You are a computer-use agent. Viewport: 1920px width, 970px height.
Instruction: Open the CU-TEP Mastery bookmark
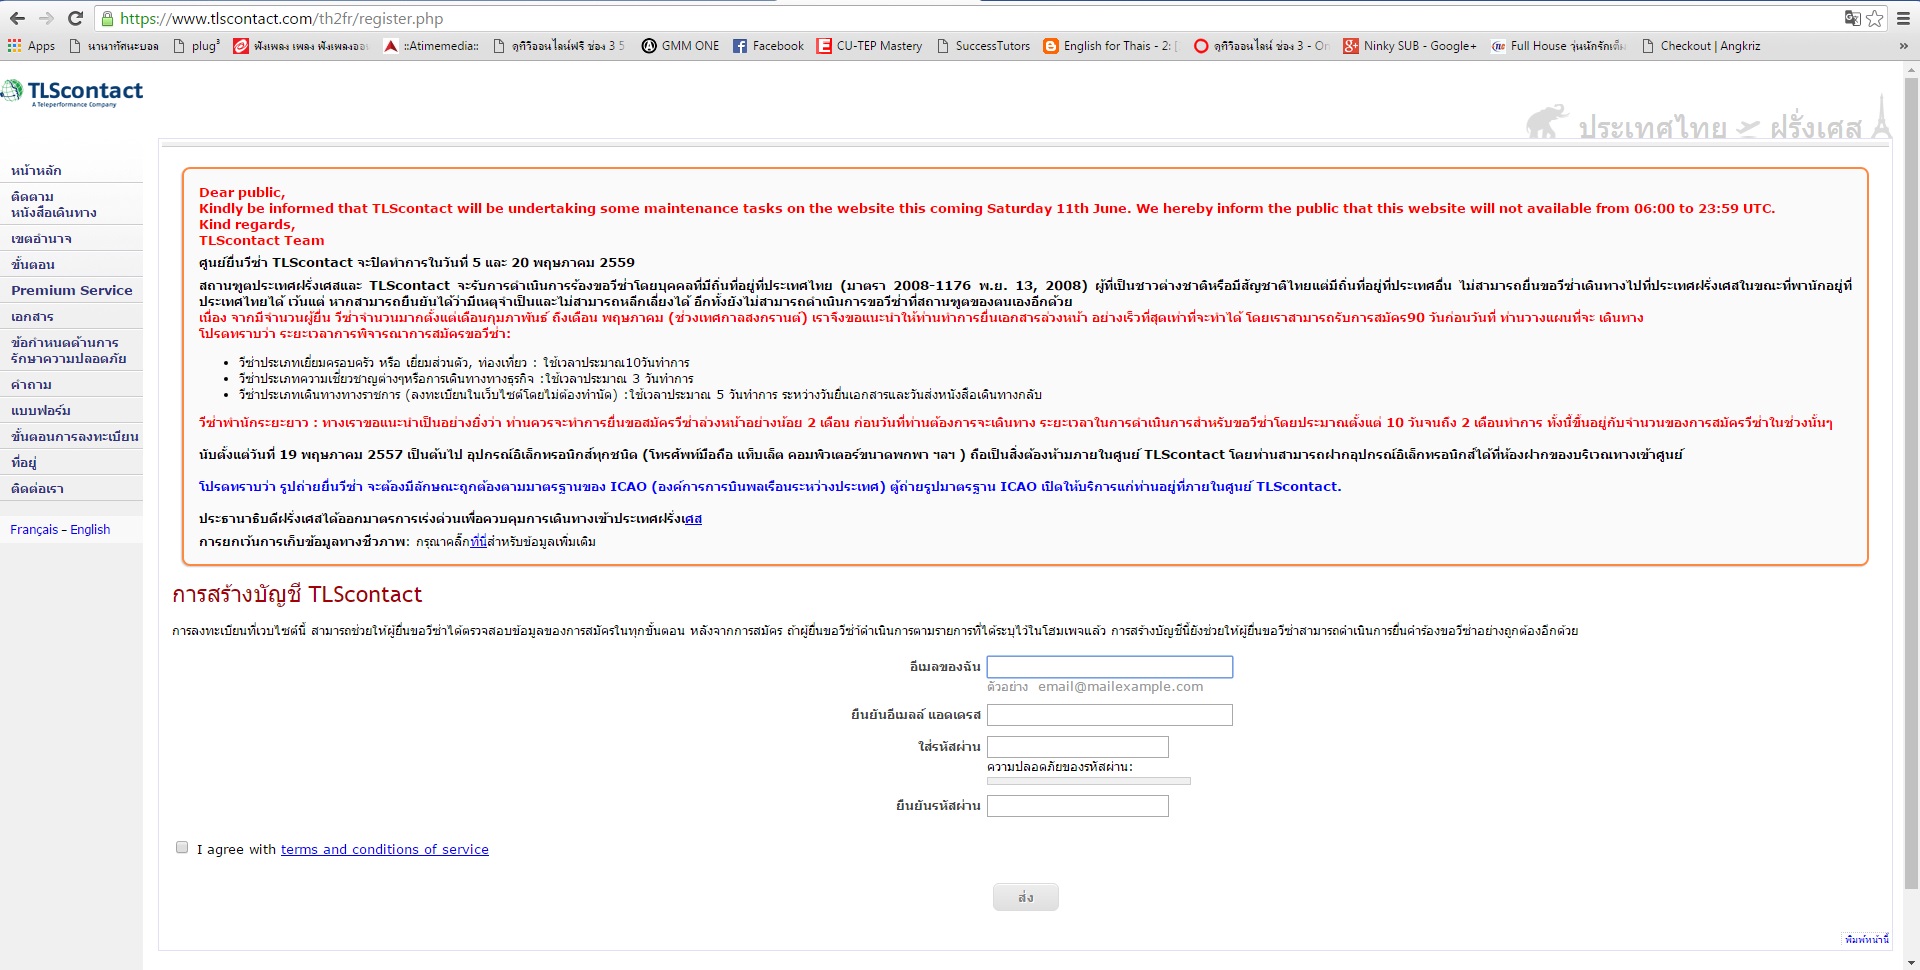(x=869, y=46)
